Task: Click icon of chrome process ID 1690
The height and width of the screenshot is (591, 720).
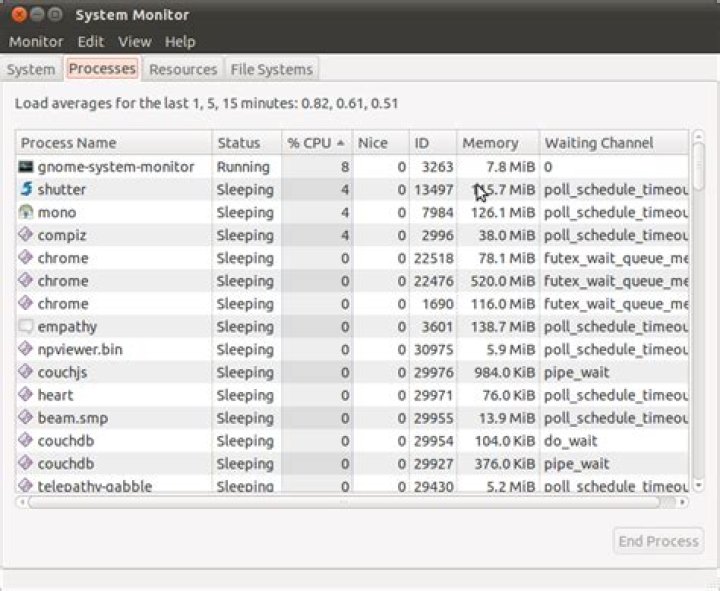Action: point(26,303)
